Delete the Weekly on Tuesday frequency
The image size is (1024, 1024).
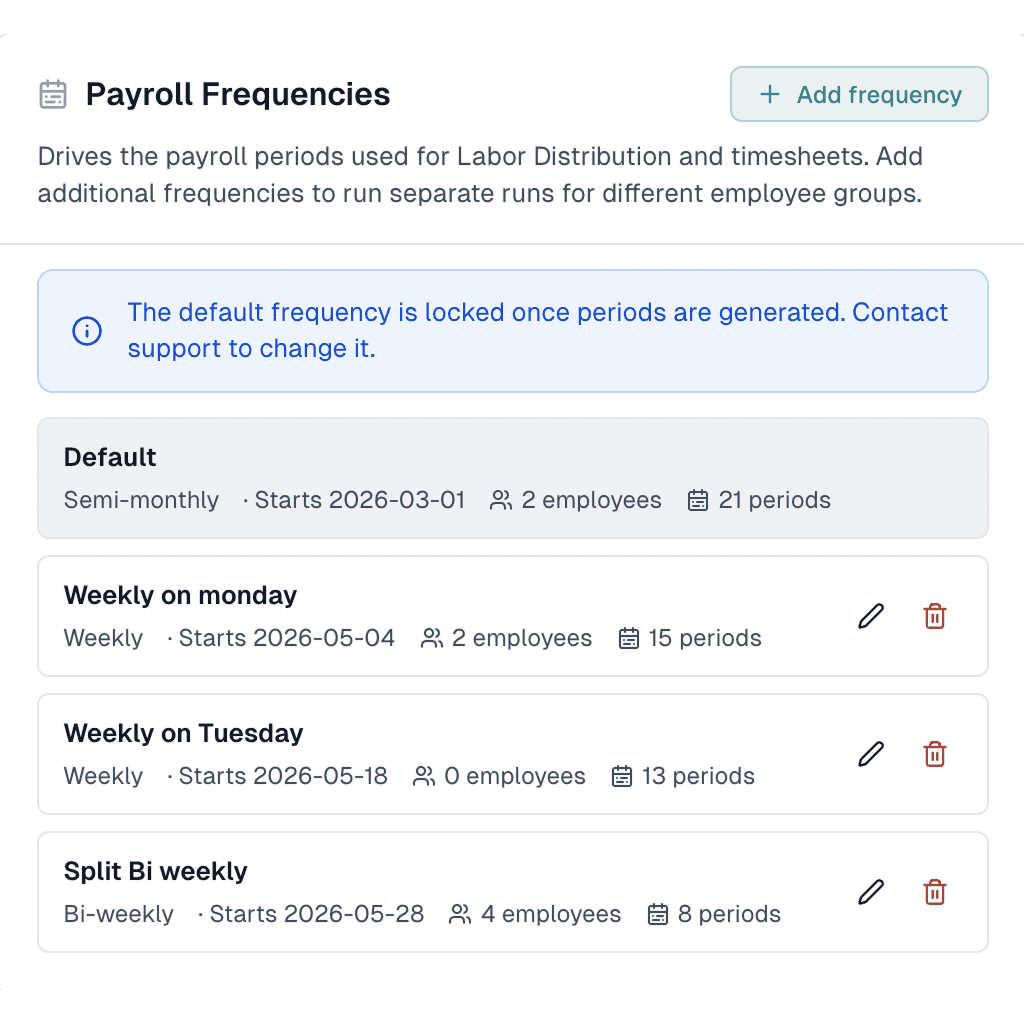click(x=935, y=754)
